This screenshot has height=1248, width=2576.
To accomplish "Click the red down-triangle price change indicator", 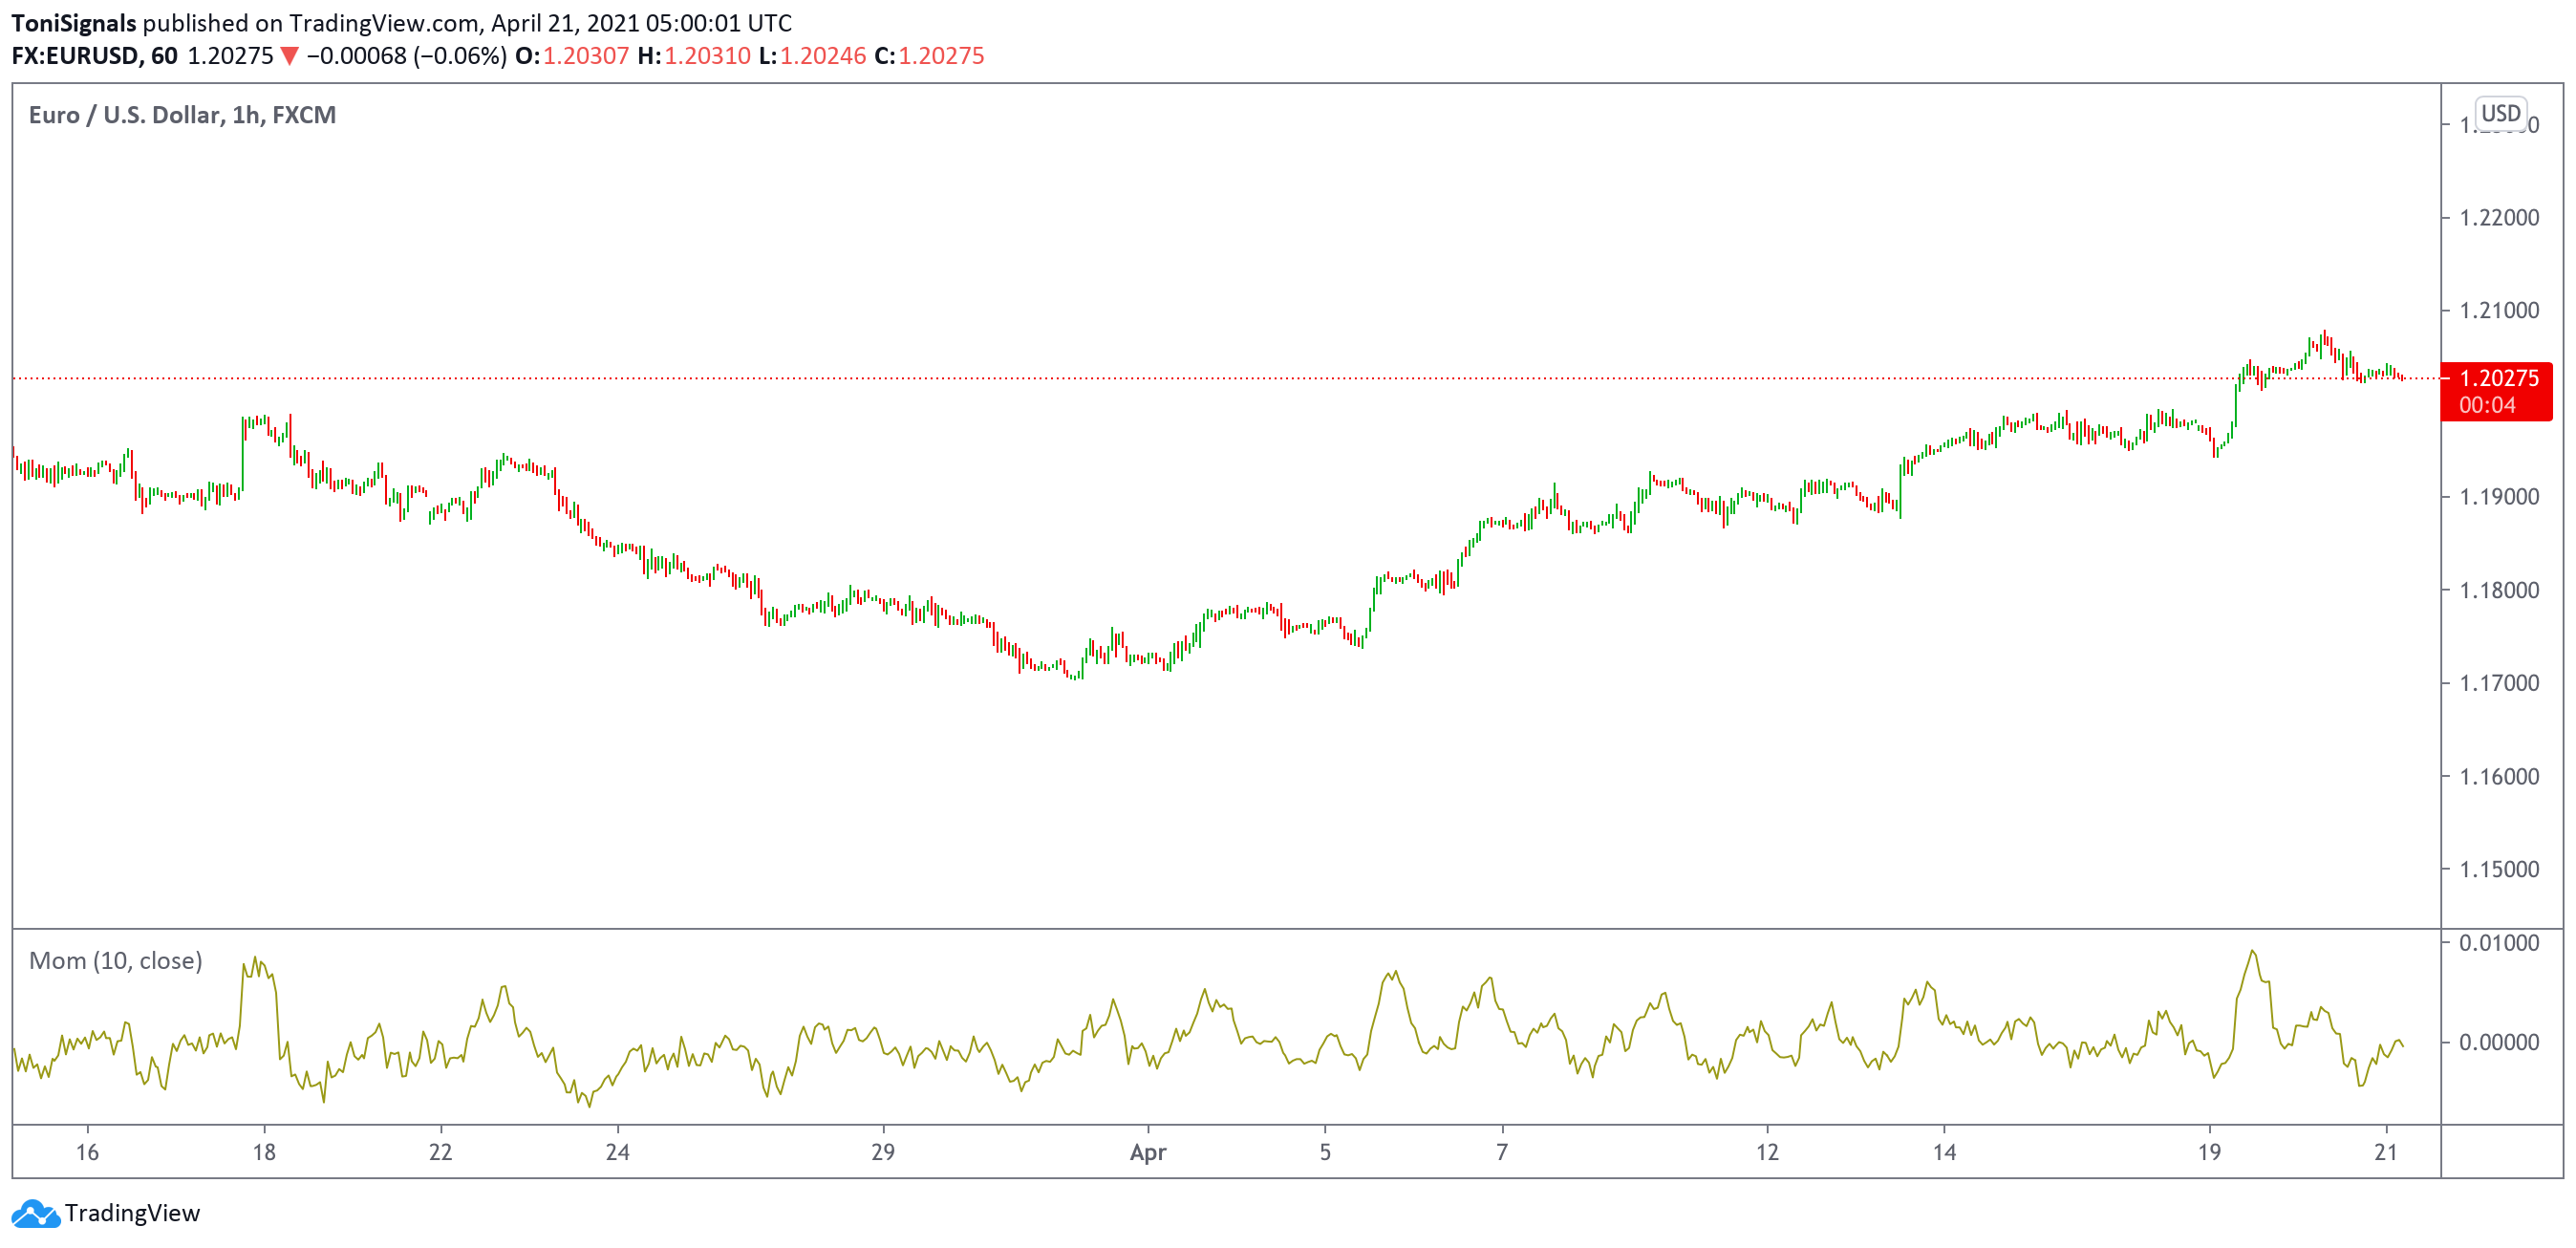I will tap(289, 56).
